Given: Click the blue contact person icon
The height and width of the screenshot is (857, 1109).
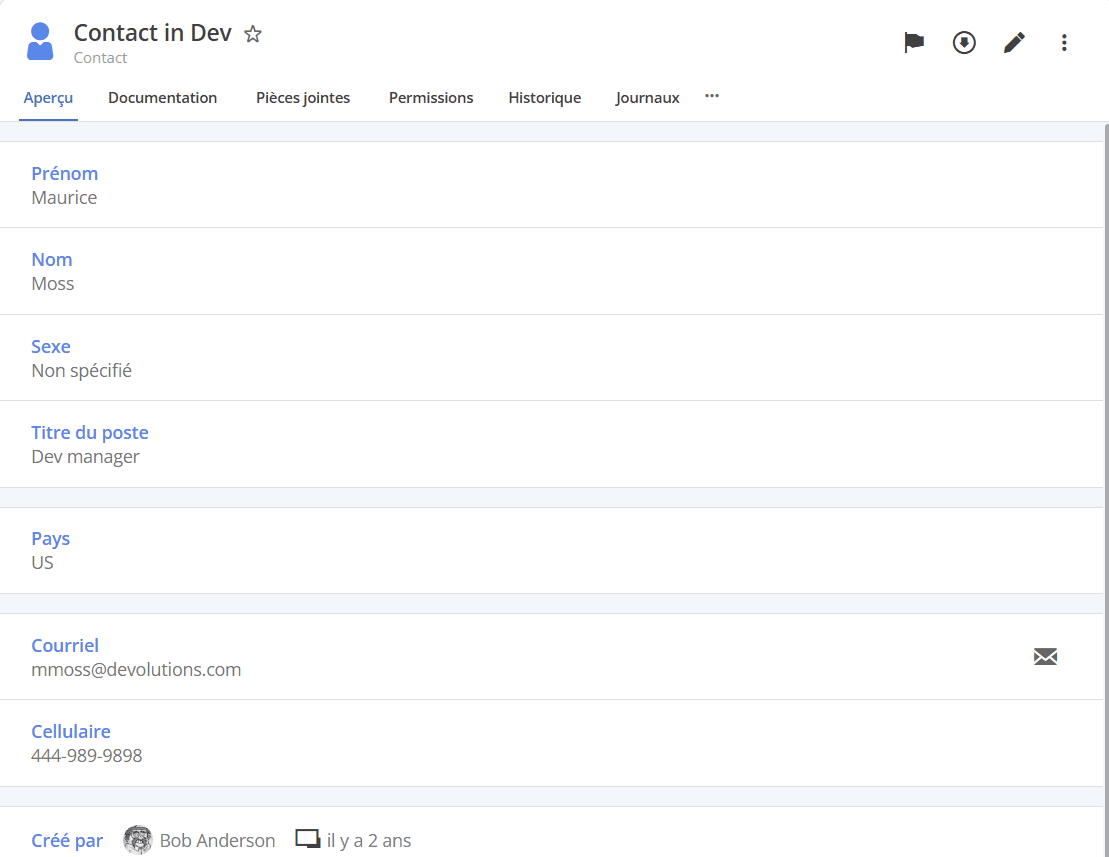Looking at the screenshot, I should click(40, 42).
